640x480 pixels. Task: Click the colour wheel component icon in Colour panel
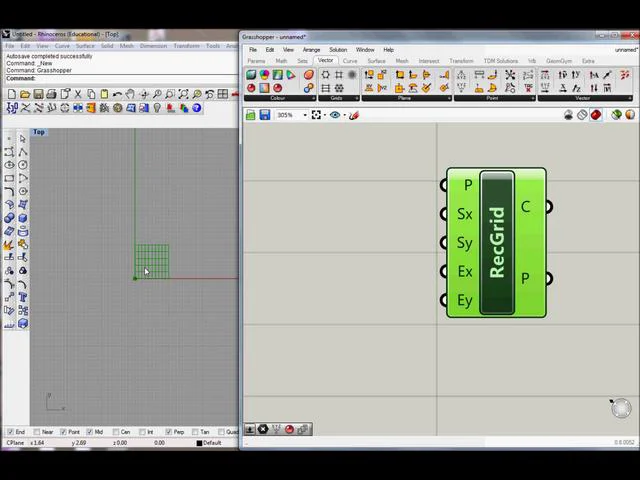click(x=264, y=75)
